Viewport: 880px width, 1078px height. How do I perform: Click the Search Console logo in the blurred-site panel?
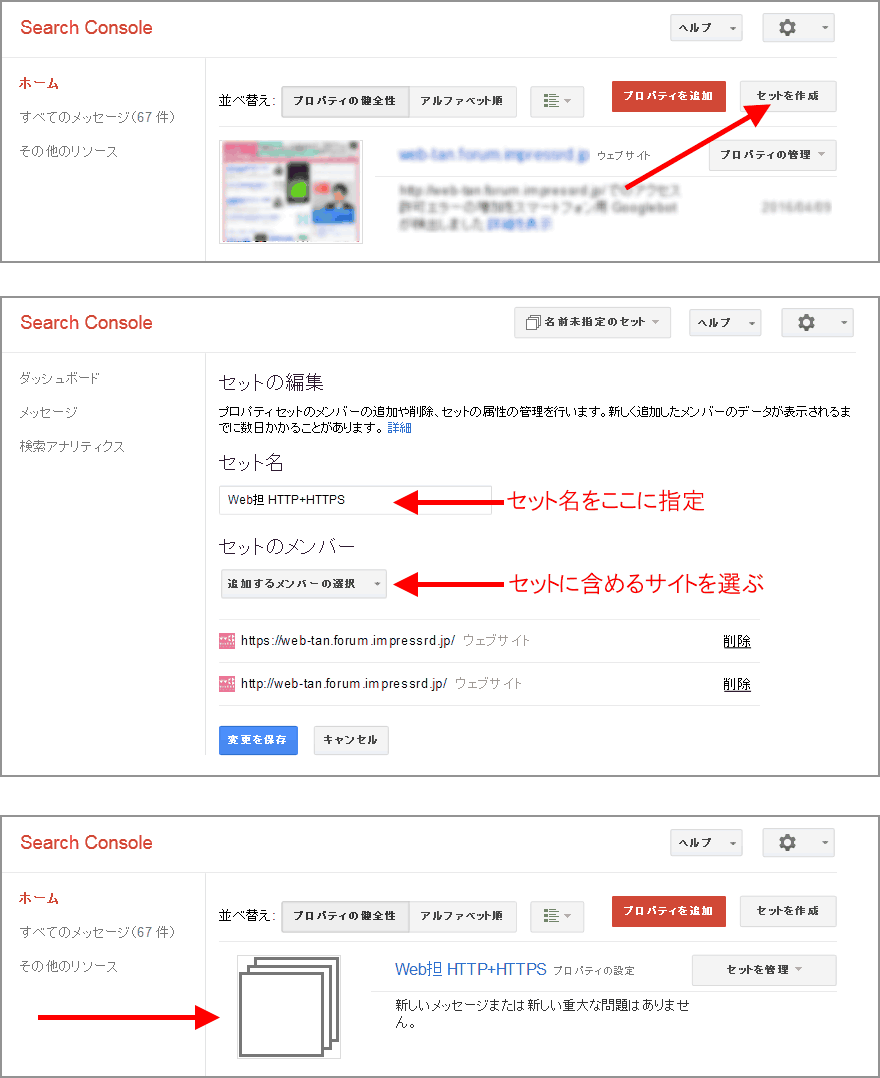[x=87, y=28]
